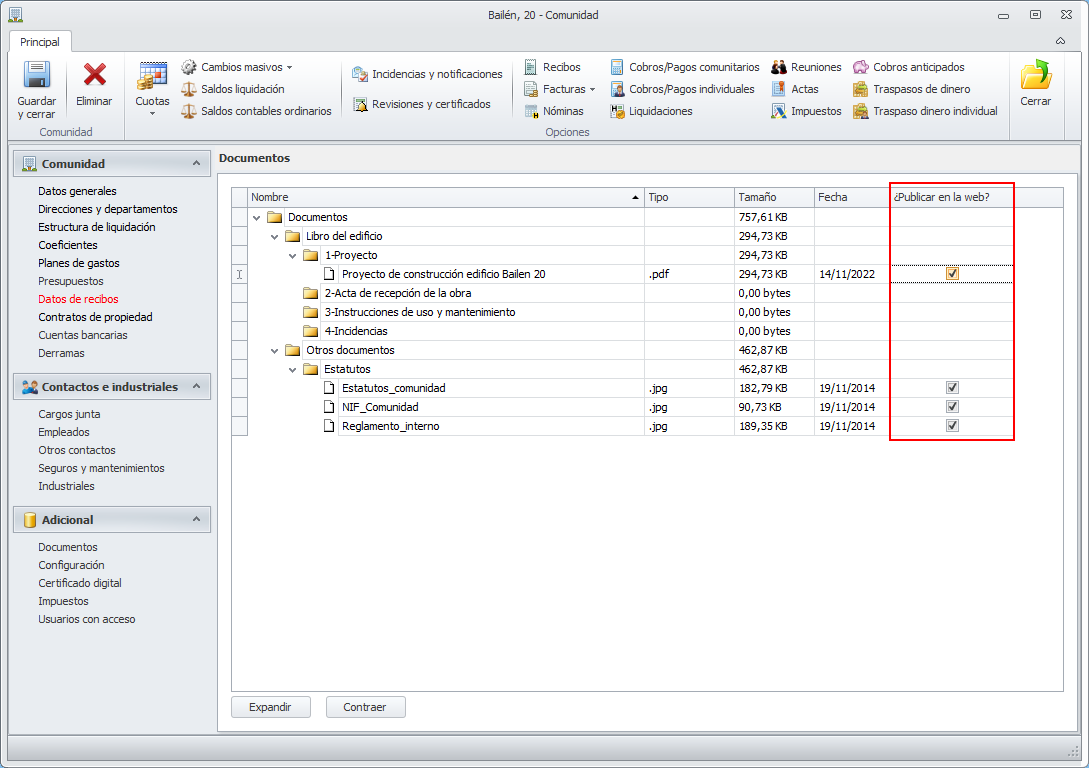The width and height of the screenshot is (1089, 768).
Task: Click the red Eliminar X icon
Action: point(94,76)
